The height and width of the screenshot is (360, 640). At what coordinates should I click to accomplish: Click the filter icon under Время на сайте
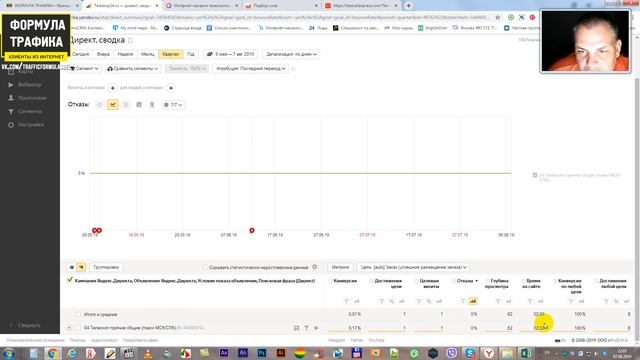pyautogui.click(x=530, y=301)
